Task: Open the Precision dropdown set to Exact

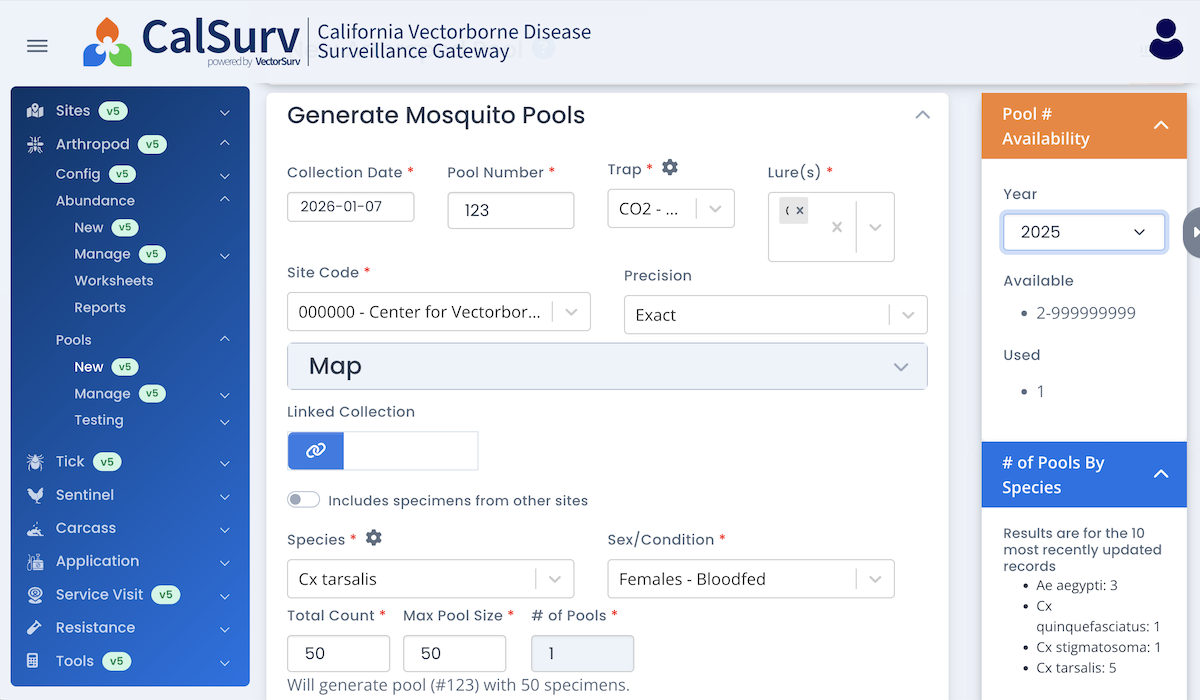Action: (775, 315)
